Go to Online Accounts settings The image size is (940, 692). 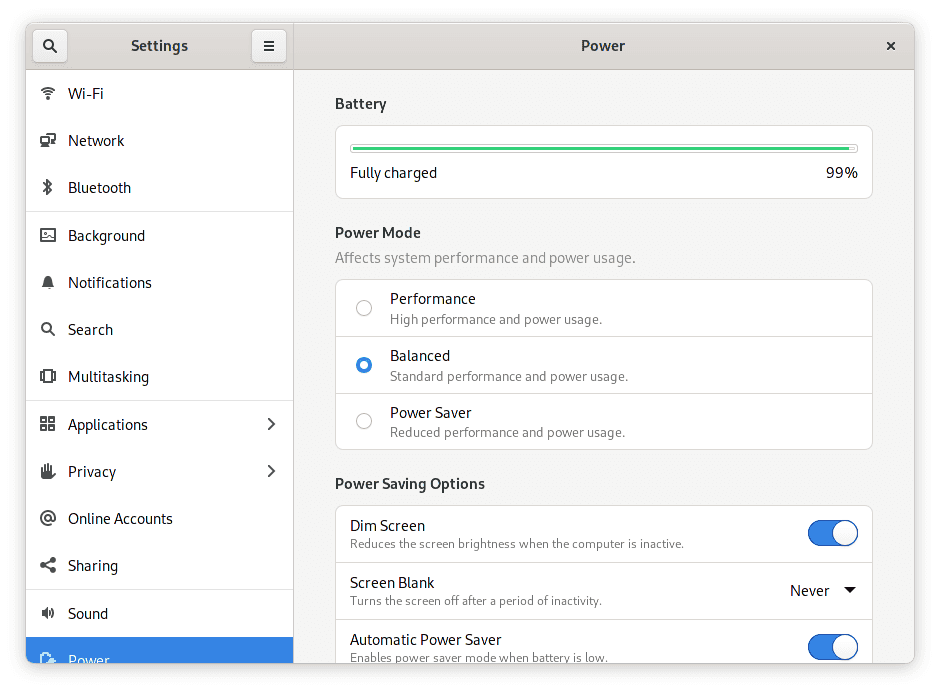click(120, 519)
